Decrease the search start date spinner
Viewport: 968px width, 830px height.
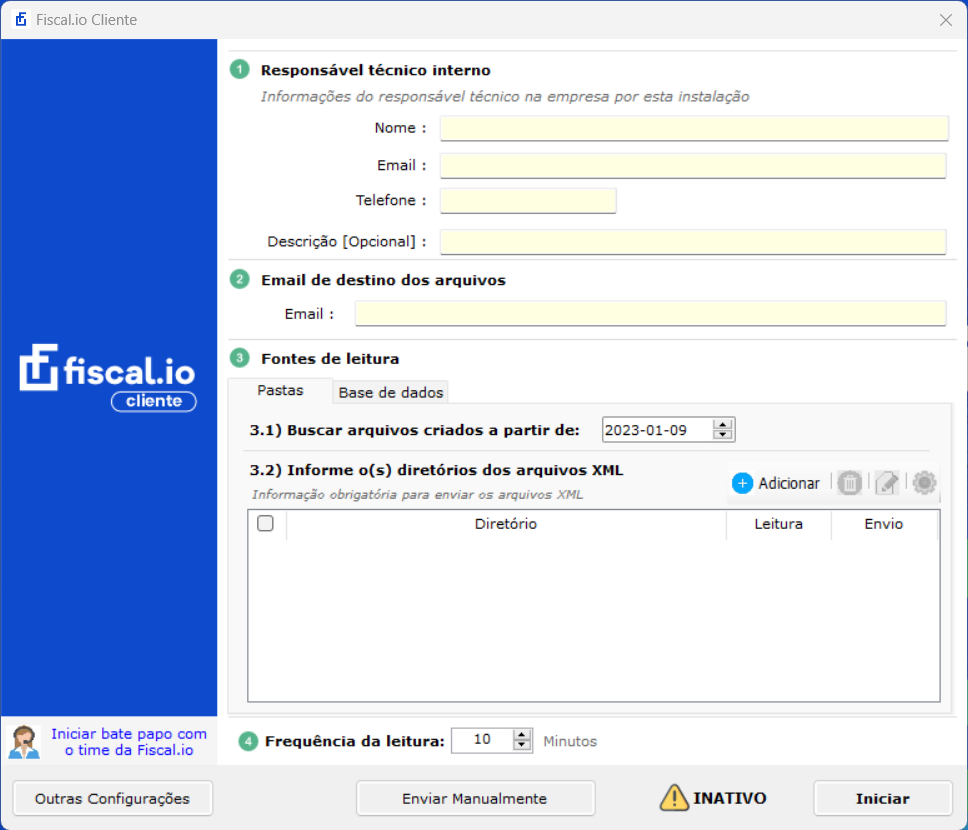pos(722,435)
